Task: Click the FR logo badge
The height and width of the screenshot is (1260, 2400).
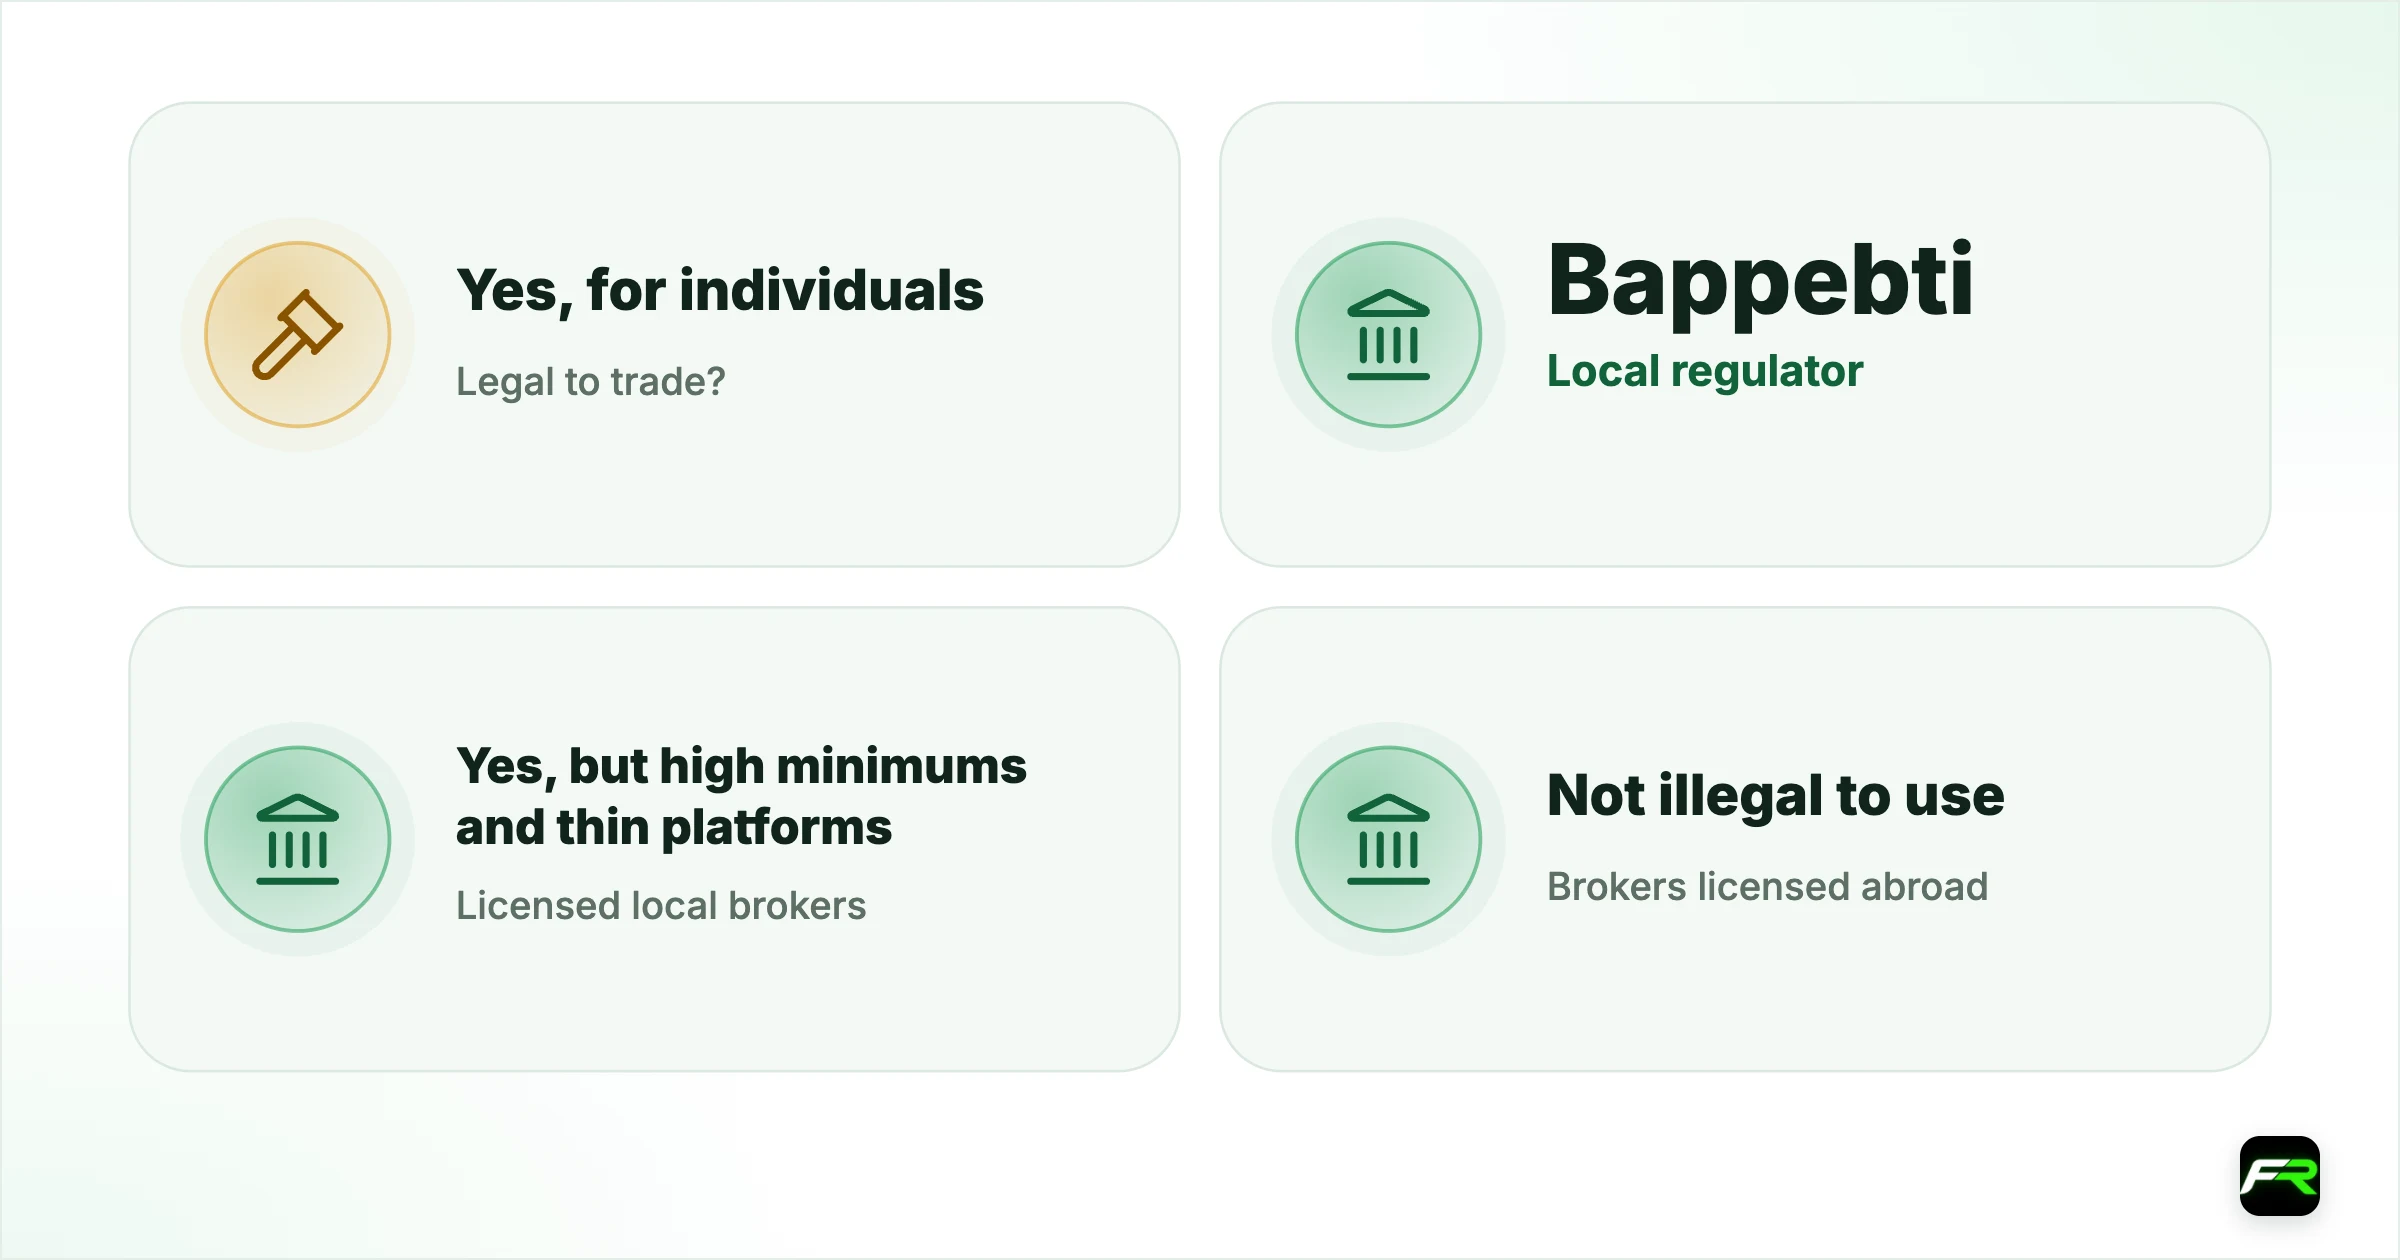Action: (2280, 1176)
